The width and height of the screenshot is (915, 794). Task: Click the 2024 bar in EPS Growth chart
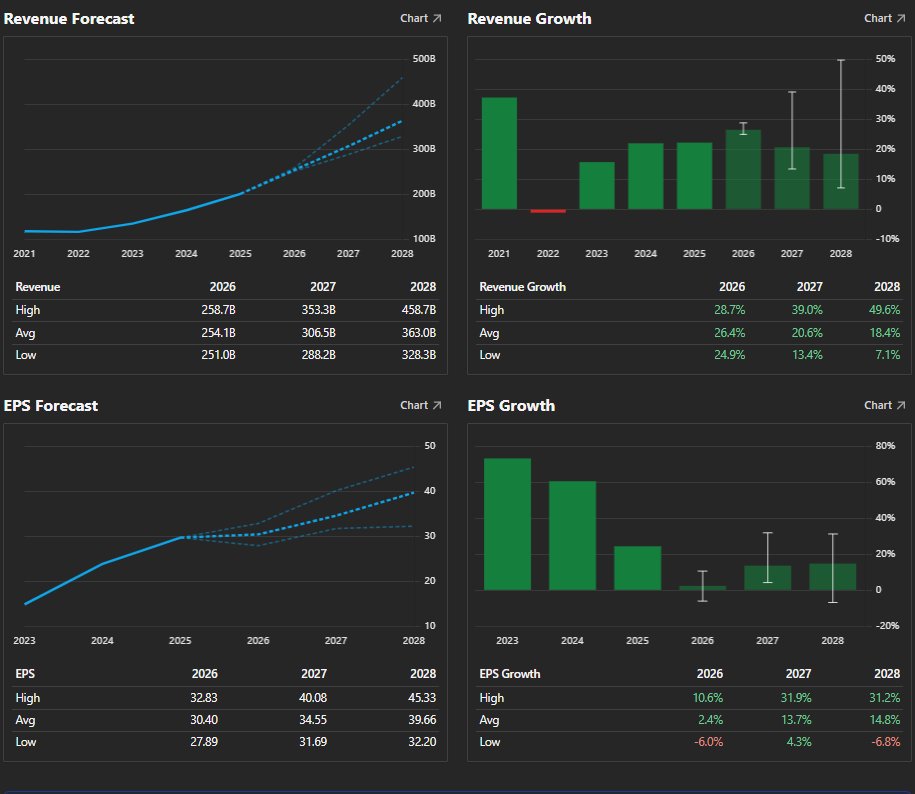(x=572, y=536)
